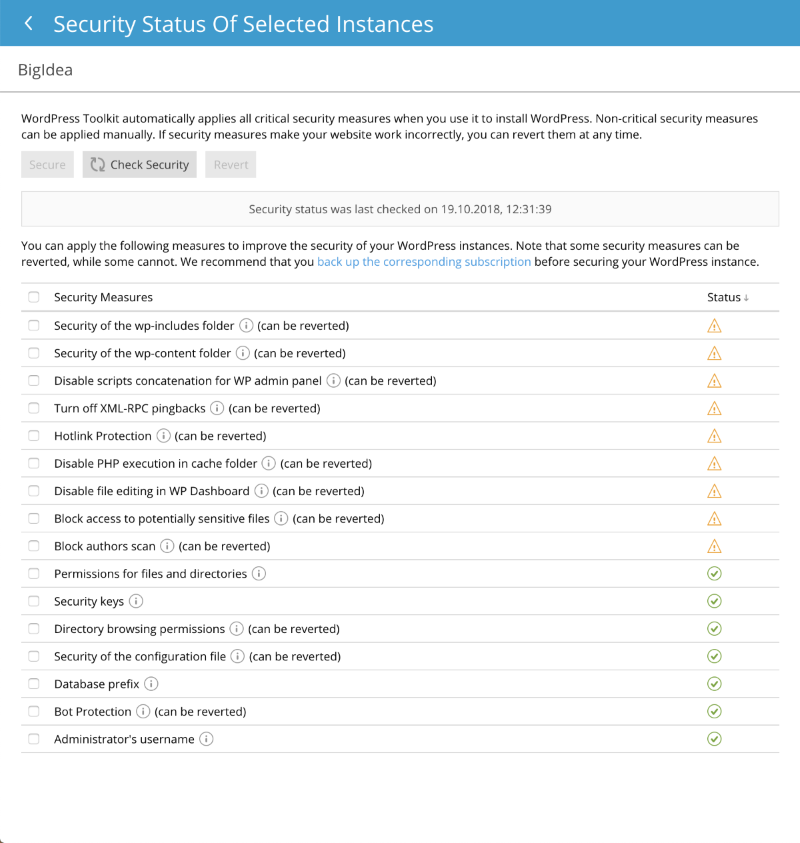This screenshot has height=843, width=800.
Task: Show info tooltip for Hotlink Protection
Action: [x=163, y=436]
